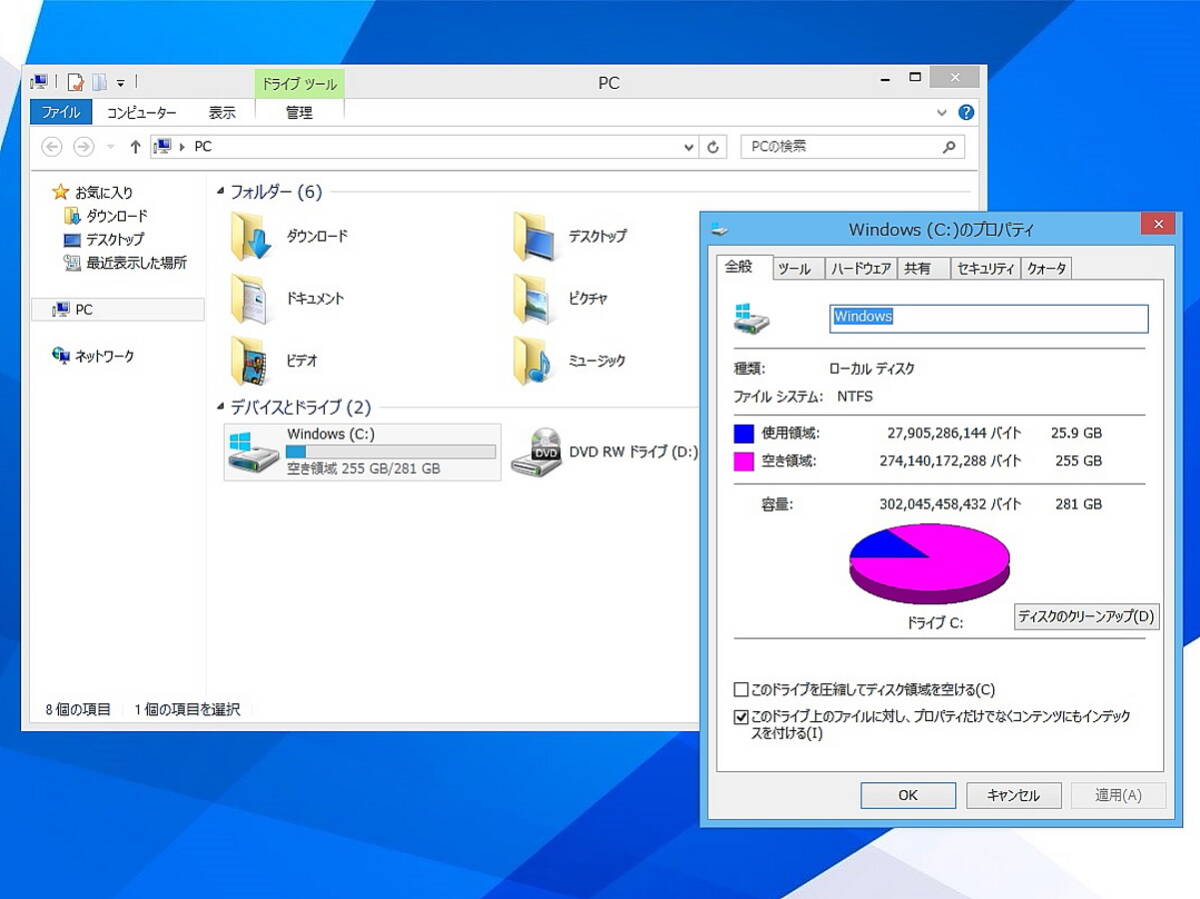Uncheck the index file contents checkbox
The width and height of the screenshot is (1200, 899).
(x=741, y=717)
